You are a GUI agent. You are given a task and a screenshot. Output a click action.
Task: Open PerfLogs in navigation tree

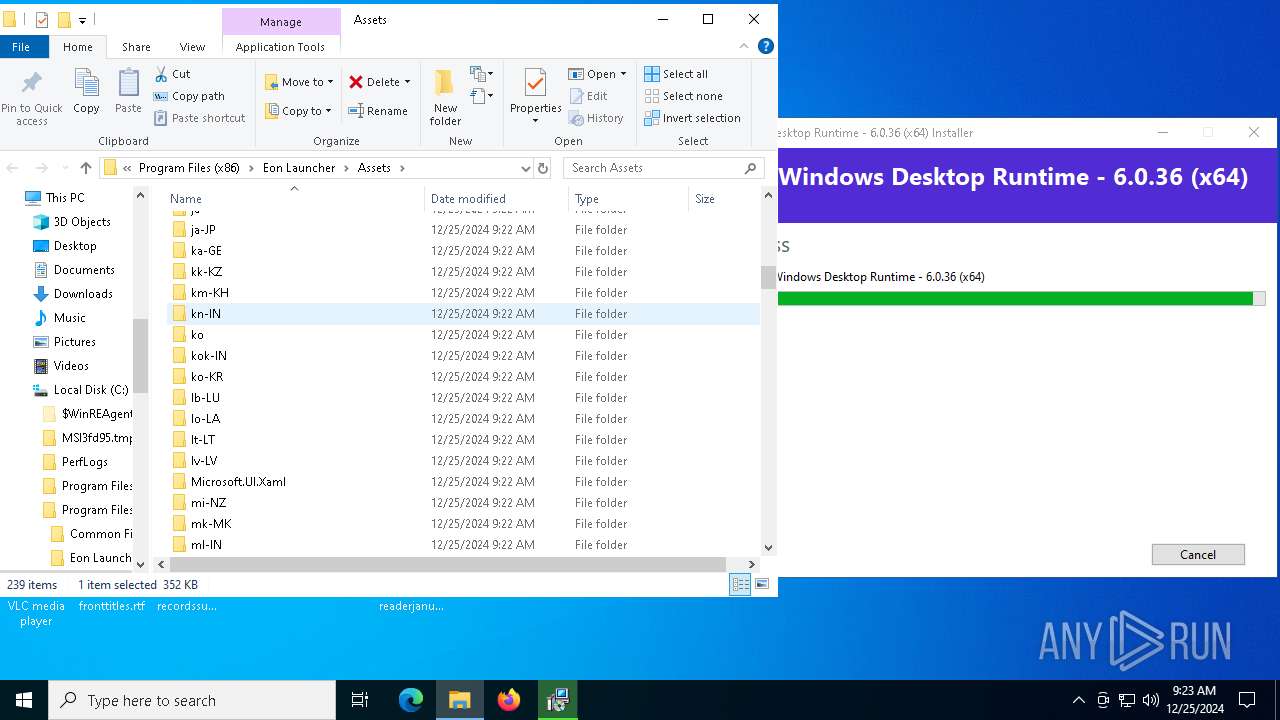[x=84, y=462]
